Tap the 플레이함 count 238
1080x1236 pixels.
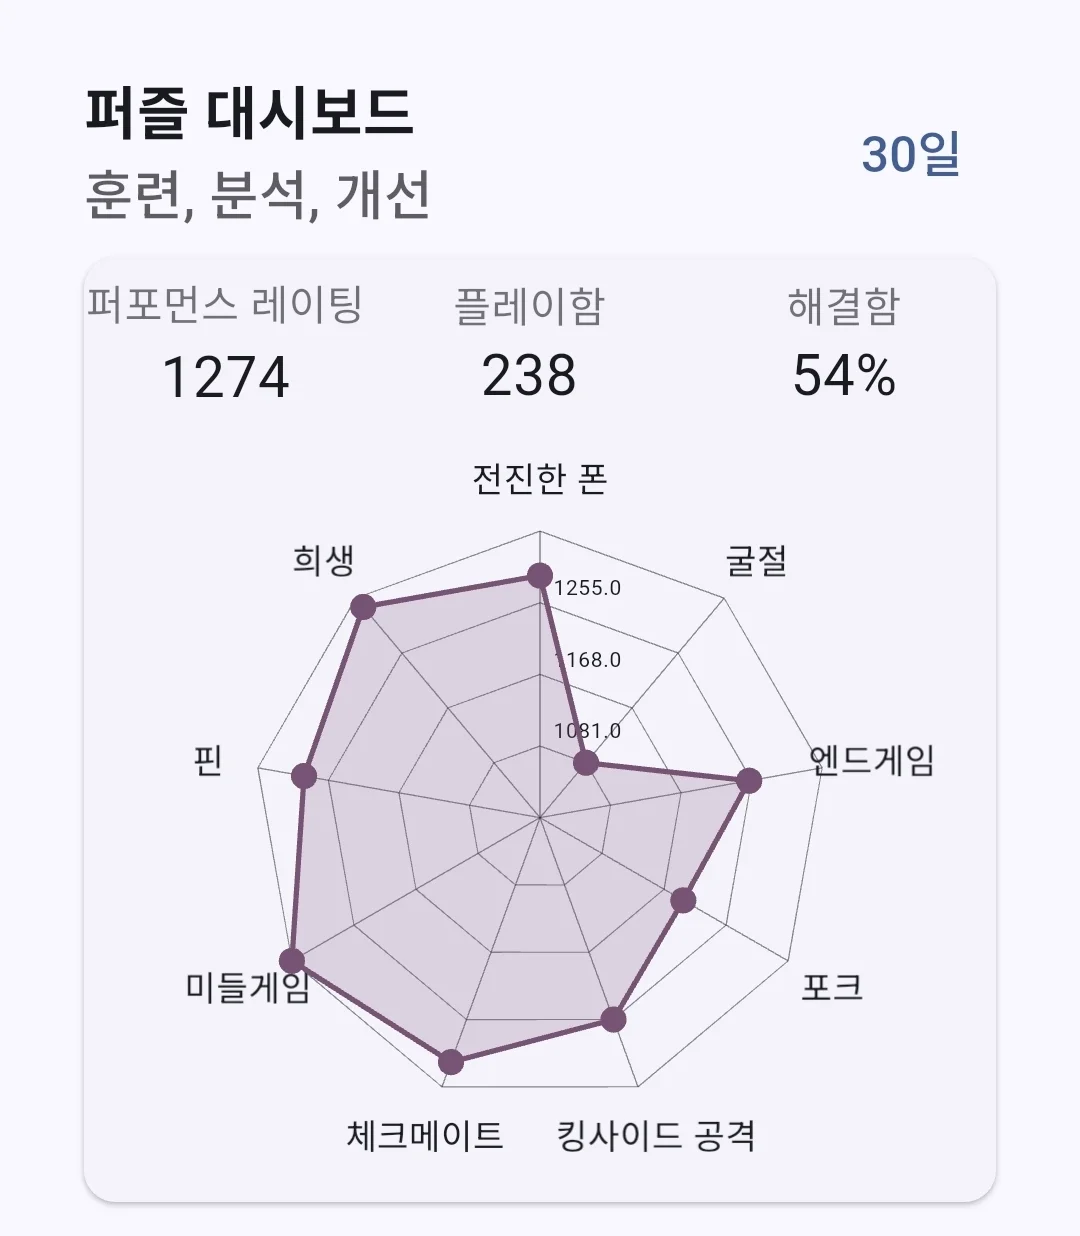pos(529,377)
